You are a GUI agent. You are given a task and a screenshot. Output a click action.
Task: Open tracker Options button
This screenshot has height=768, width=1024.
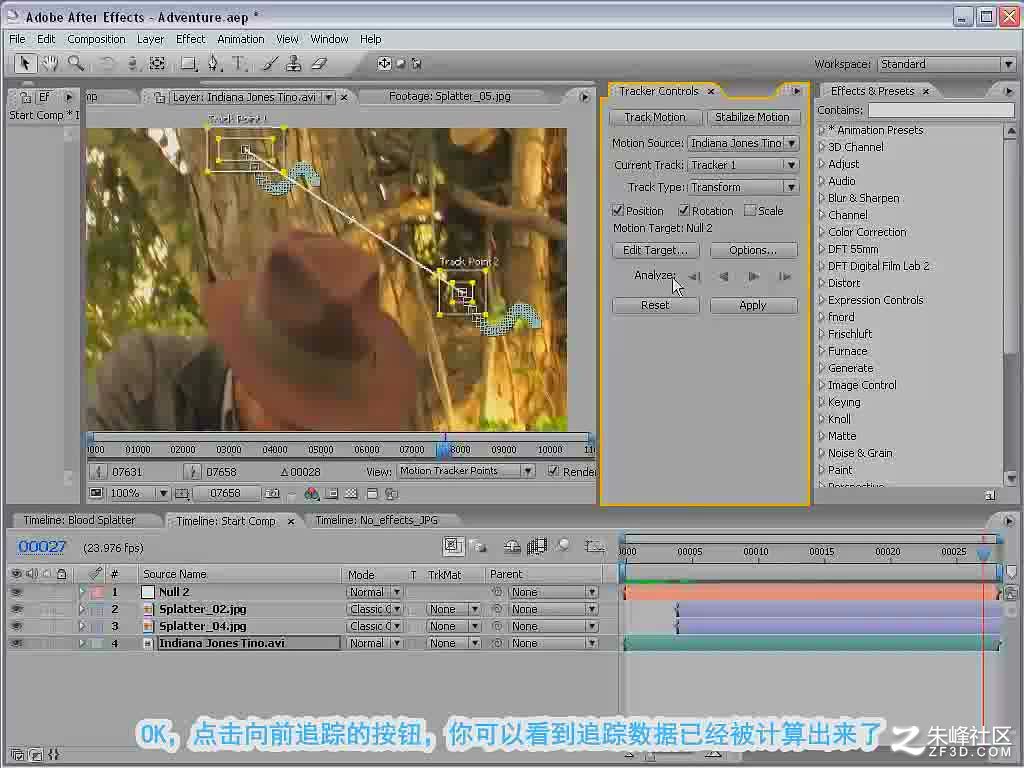tap(753, 250)
